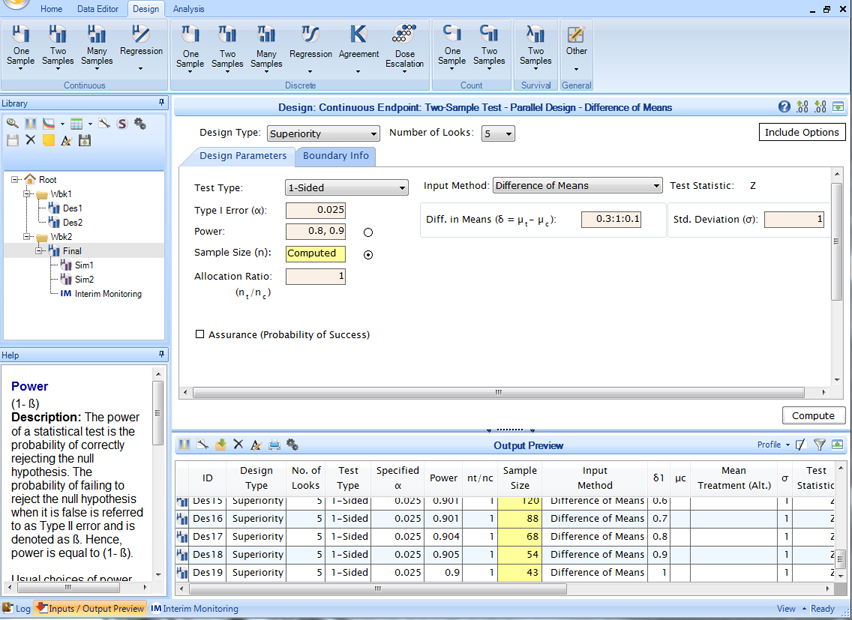Open the Input Method dropdown
Screen dimensions: 852x620
[578, 186]
